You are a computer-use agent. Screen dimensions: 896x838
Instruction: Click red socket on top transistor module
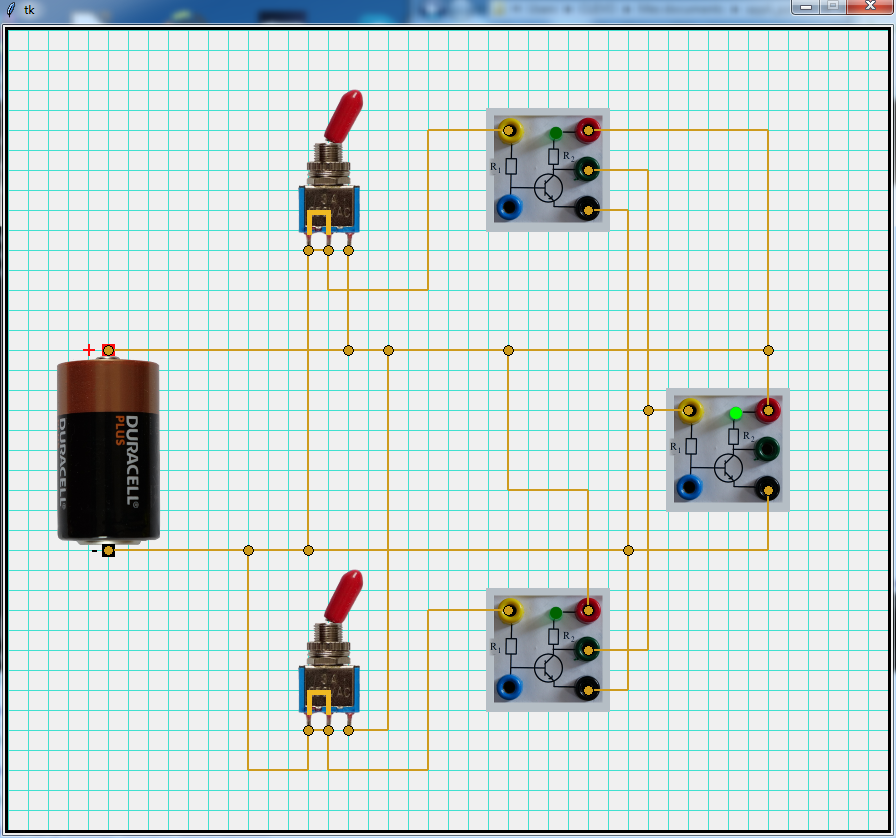click(588, 130)
